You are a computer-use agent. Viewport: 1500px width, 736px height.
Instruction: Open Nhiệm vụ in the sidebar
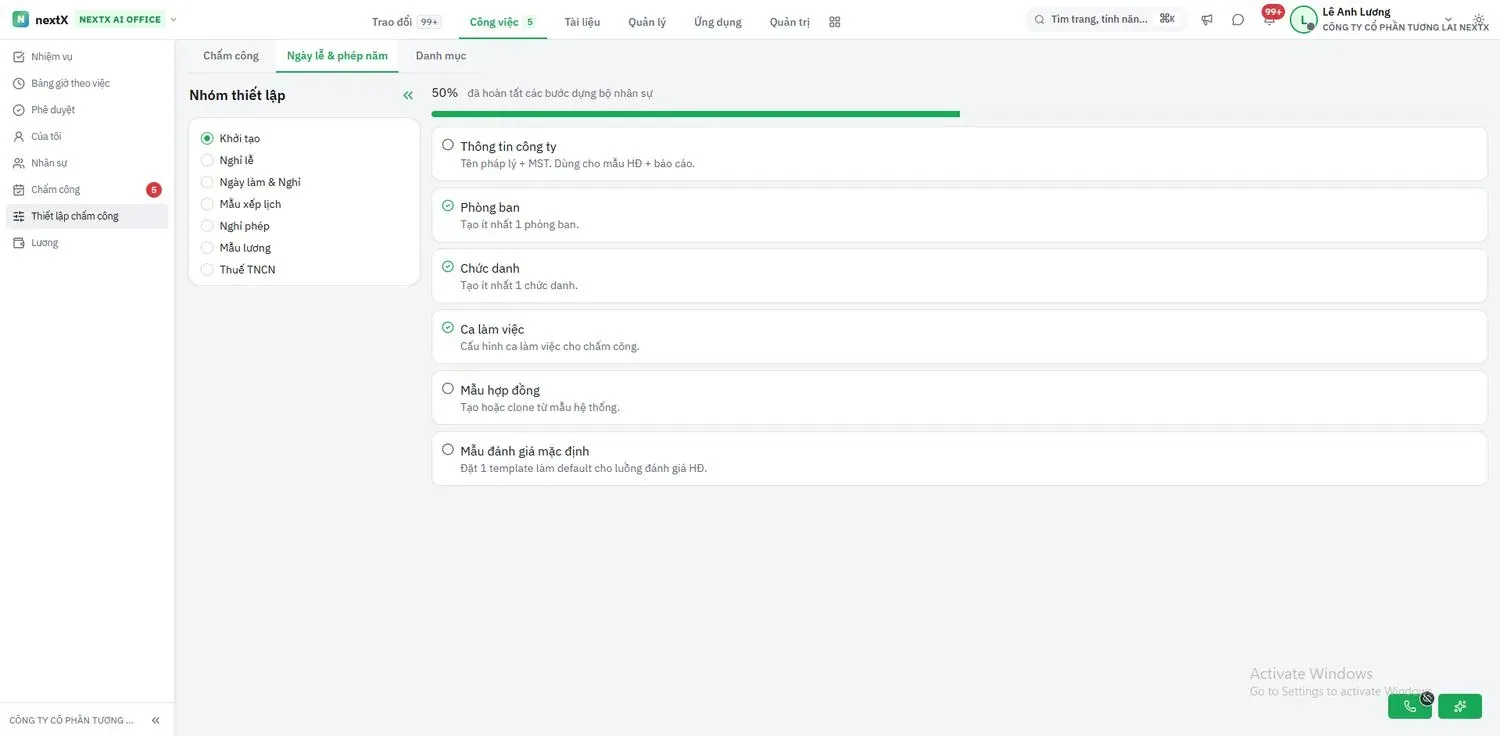(x=87, y=57)
